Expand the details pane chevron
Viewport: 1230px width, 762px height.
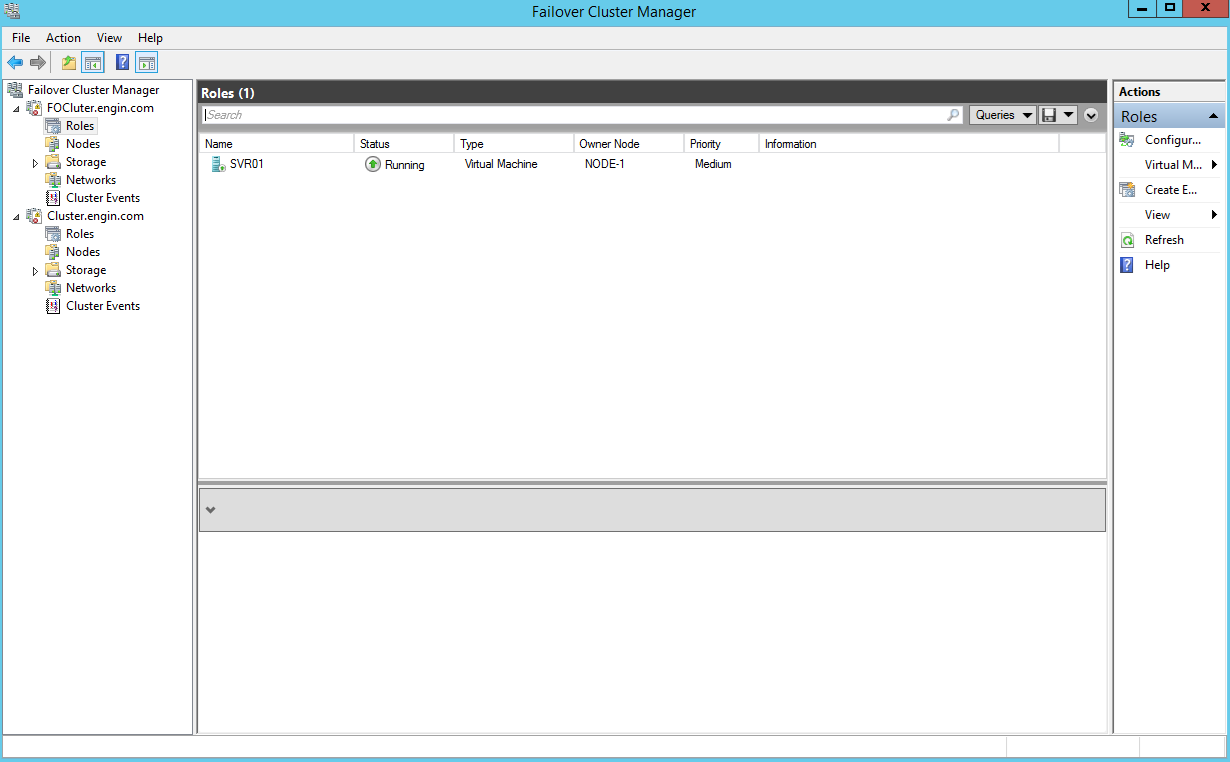(x=210, y=510)
